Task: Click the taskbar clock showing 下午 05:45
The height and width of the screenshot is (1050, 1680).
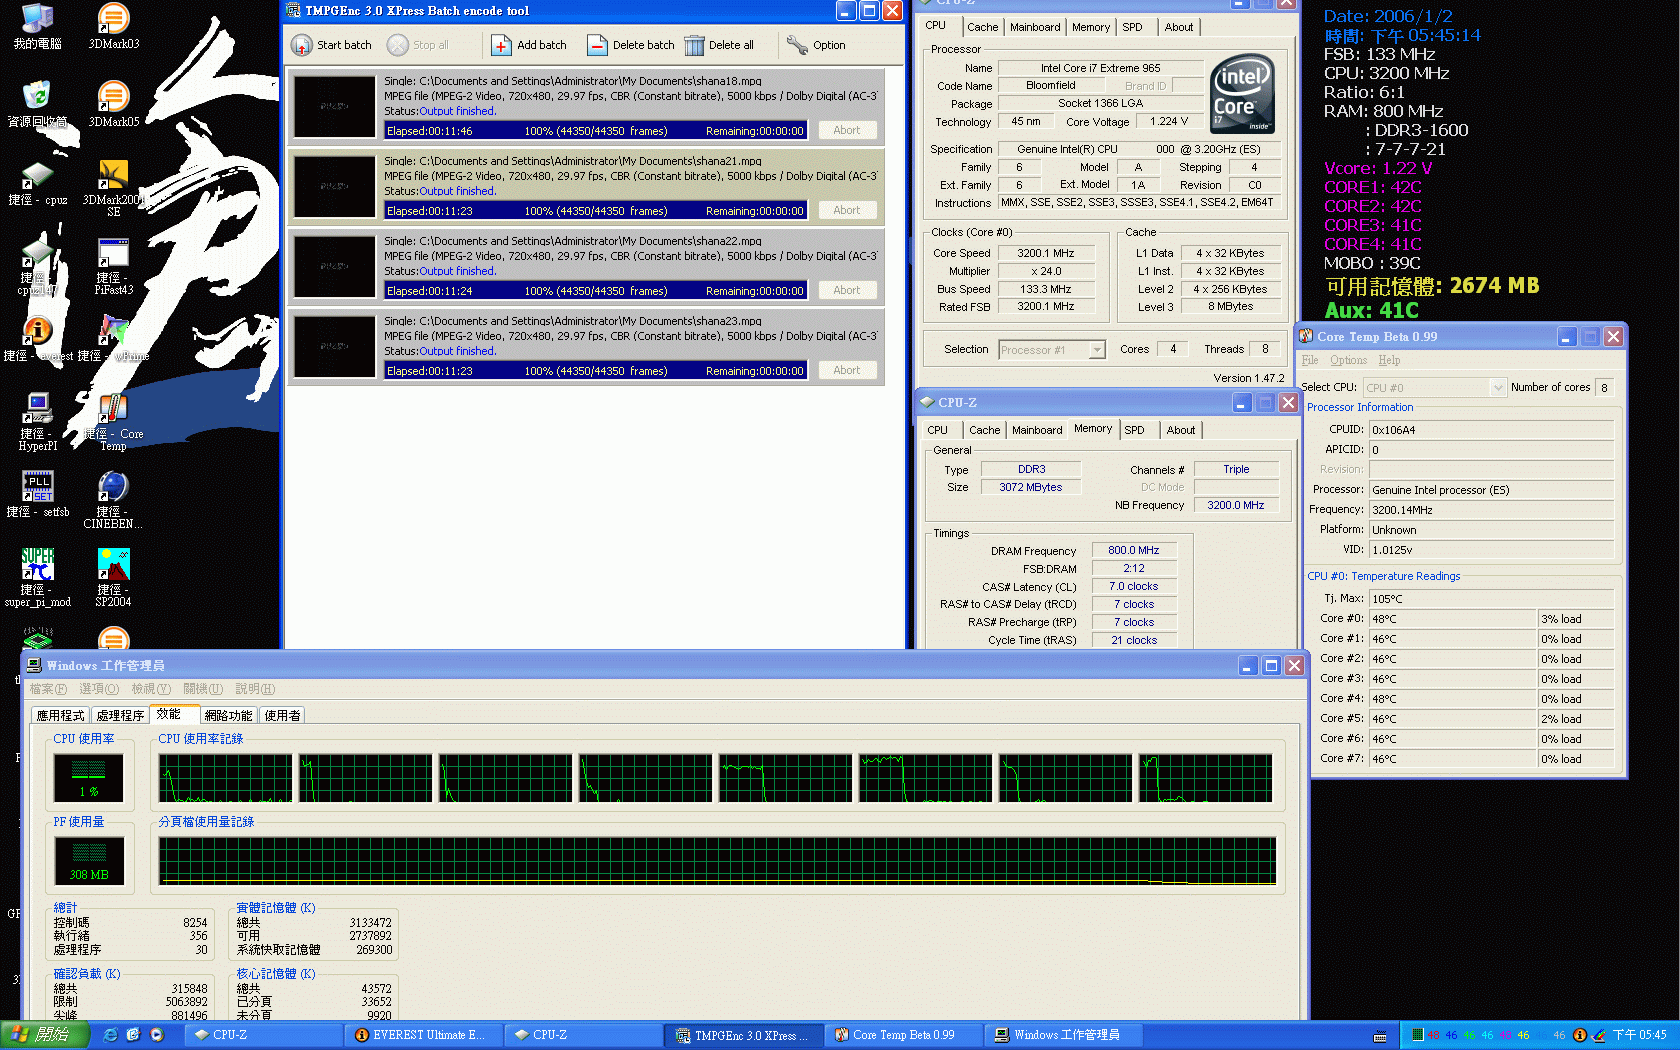Action: click(1639, 1035)
